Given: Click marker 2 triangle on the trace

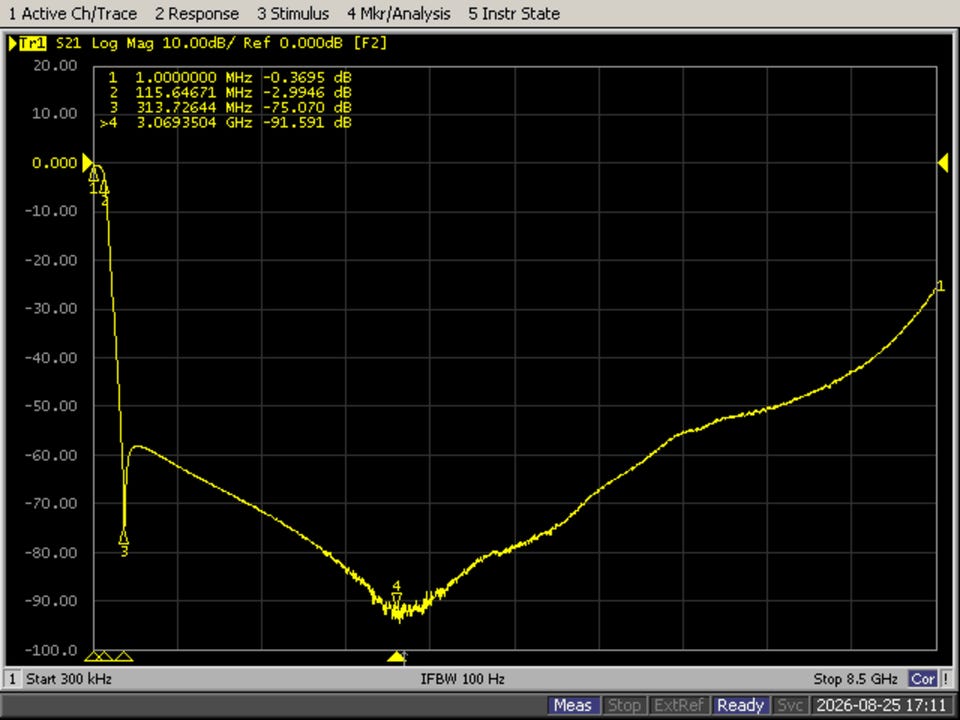Looking at the screenshot, I should tap(105, 187).
